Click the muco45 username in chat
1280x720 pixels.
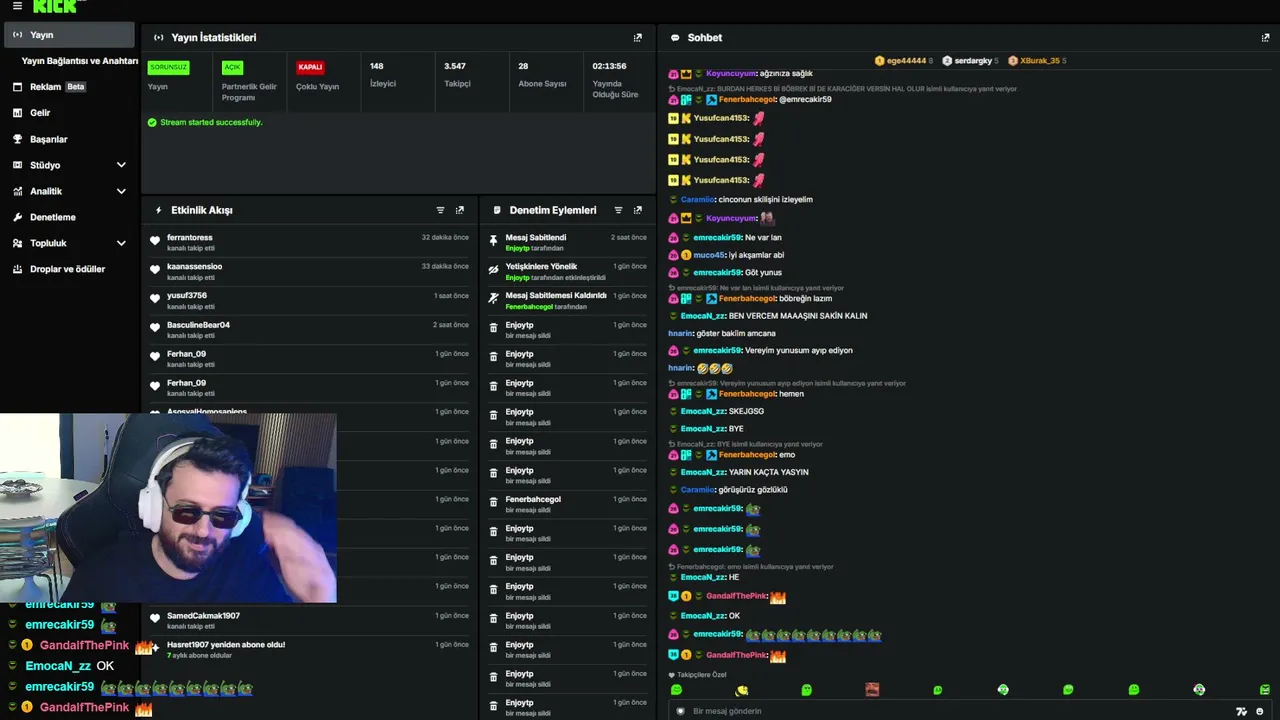tap(709, 255)
